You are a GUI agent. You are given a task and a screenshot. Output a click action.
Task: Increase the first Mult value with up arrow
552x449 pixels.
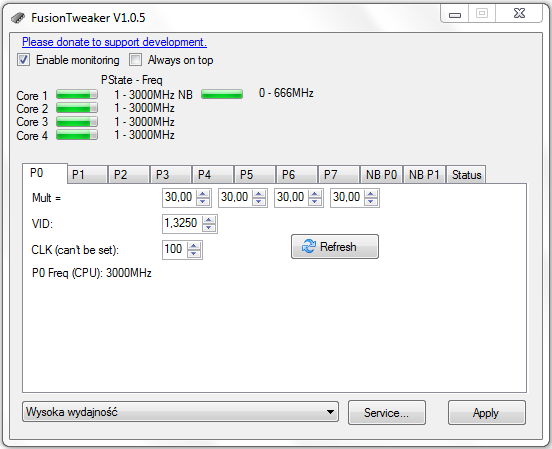tap(203, 194)
